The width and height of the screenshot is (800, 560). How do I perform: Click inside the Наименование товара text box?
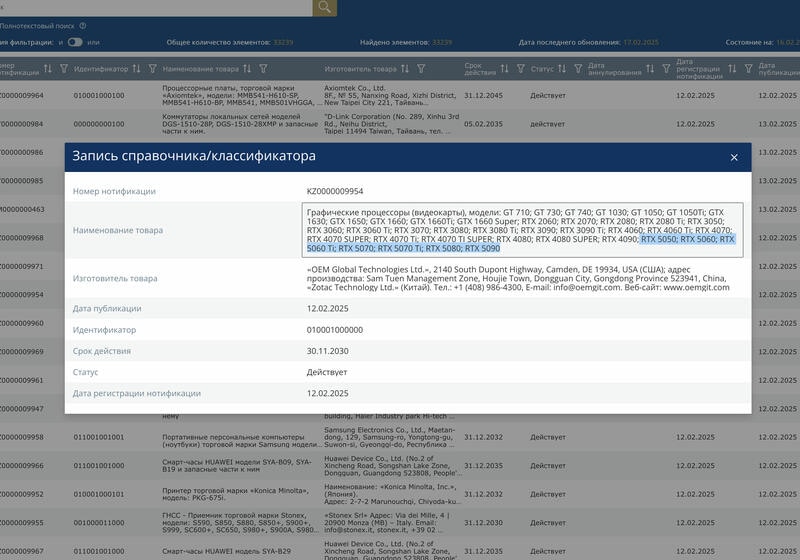point(522,230)
